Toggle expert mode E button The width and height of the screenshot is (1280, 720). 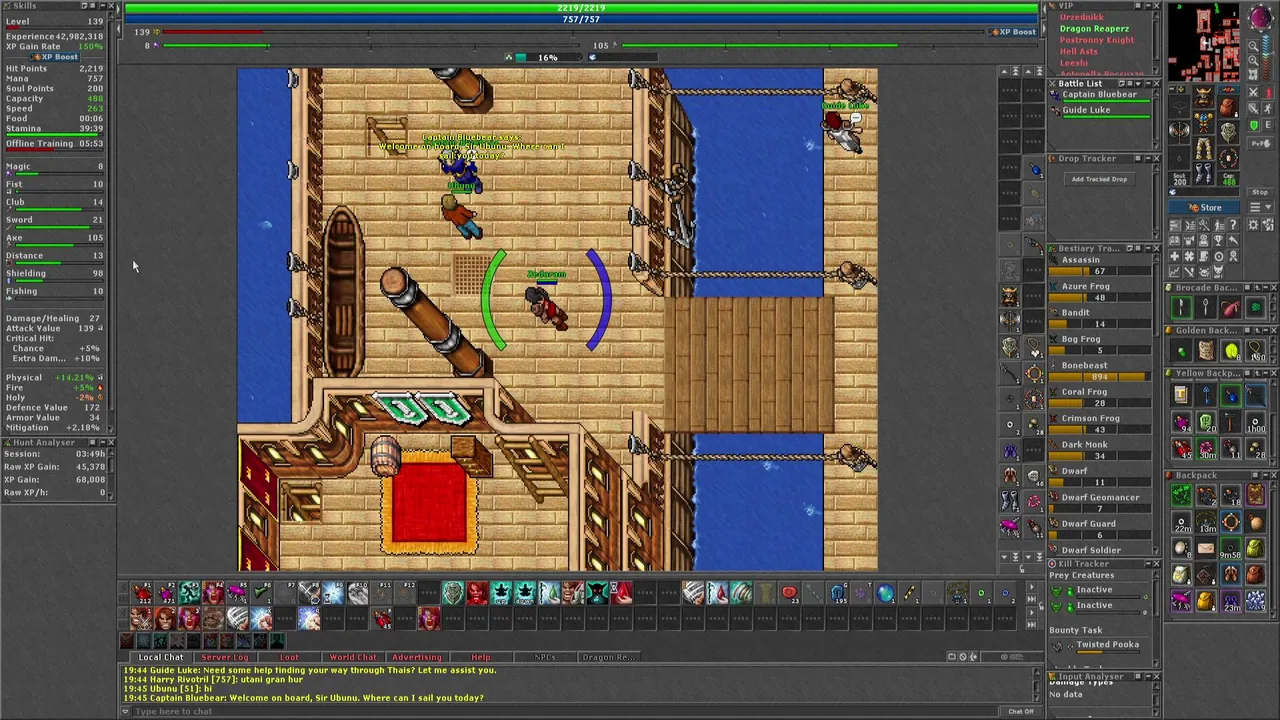coord(1268,125)
